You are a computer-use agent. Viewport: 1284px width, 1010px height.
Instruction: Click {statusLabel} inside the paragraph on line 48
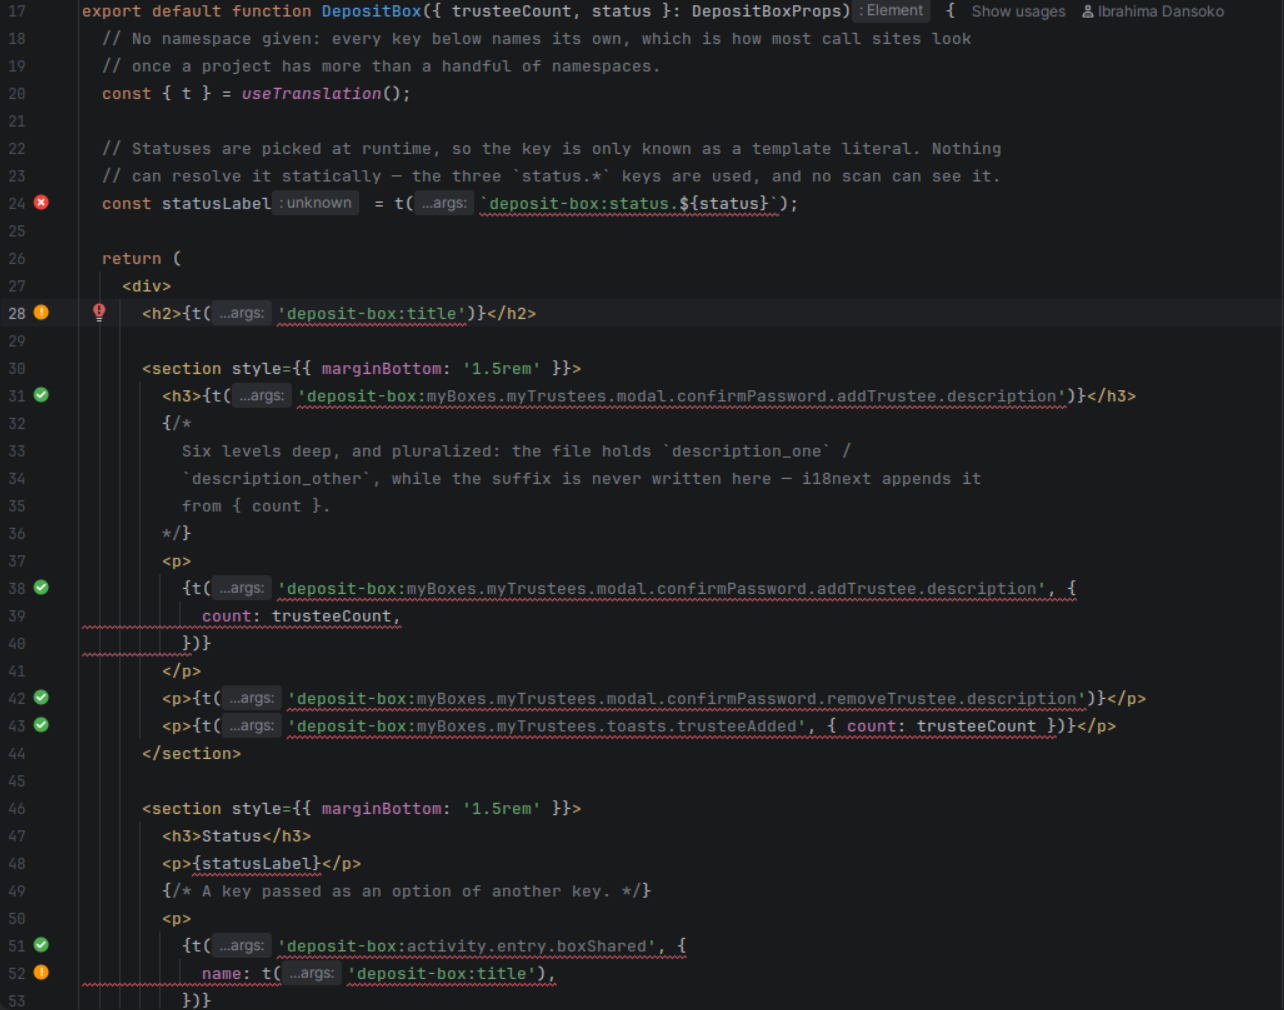click(x=256, y=863)
